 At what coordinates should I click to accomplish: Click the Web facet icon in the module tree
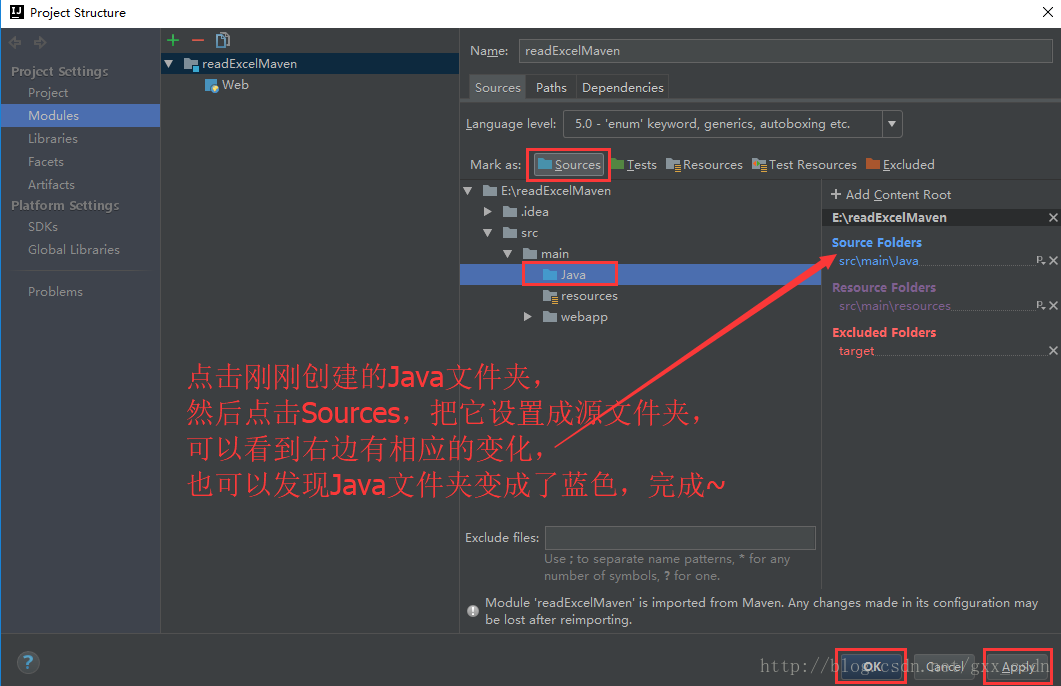[211, 85]
